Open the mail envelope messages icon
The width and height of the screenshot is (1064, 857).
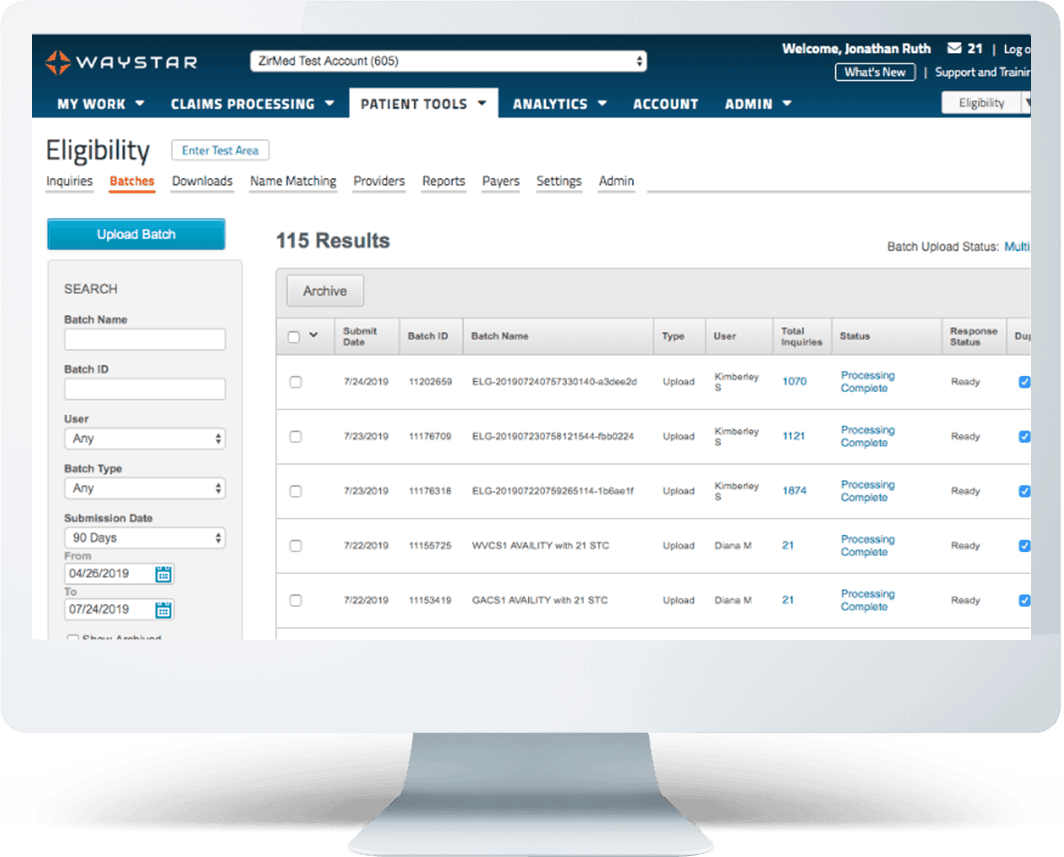954,48
